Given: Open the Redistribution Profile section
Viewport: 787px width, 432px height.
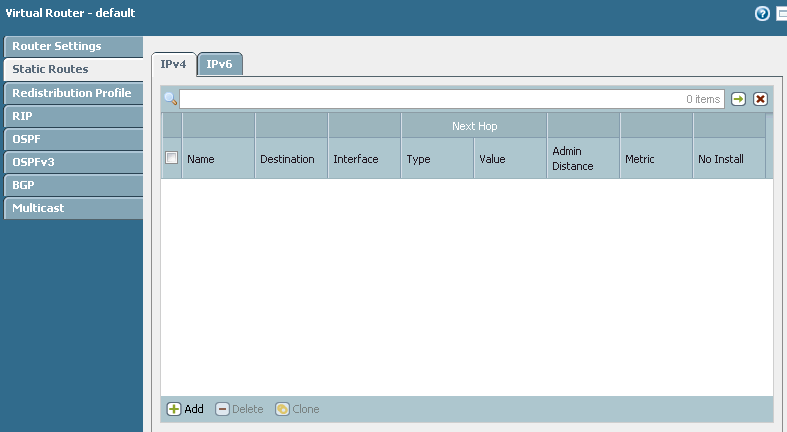Looking at the screenshot, I should click(71, 93).
